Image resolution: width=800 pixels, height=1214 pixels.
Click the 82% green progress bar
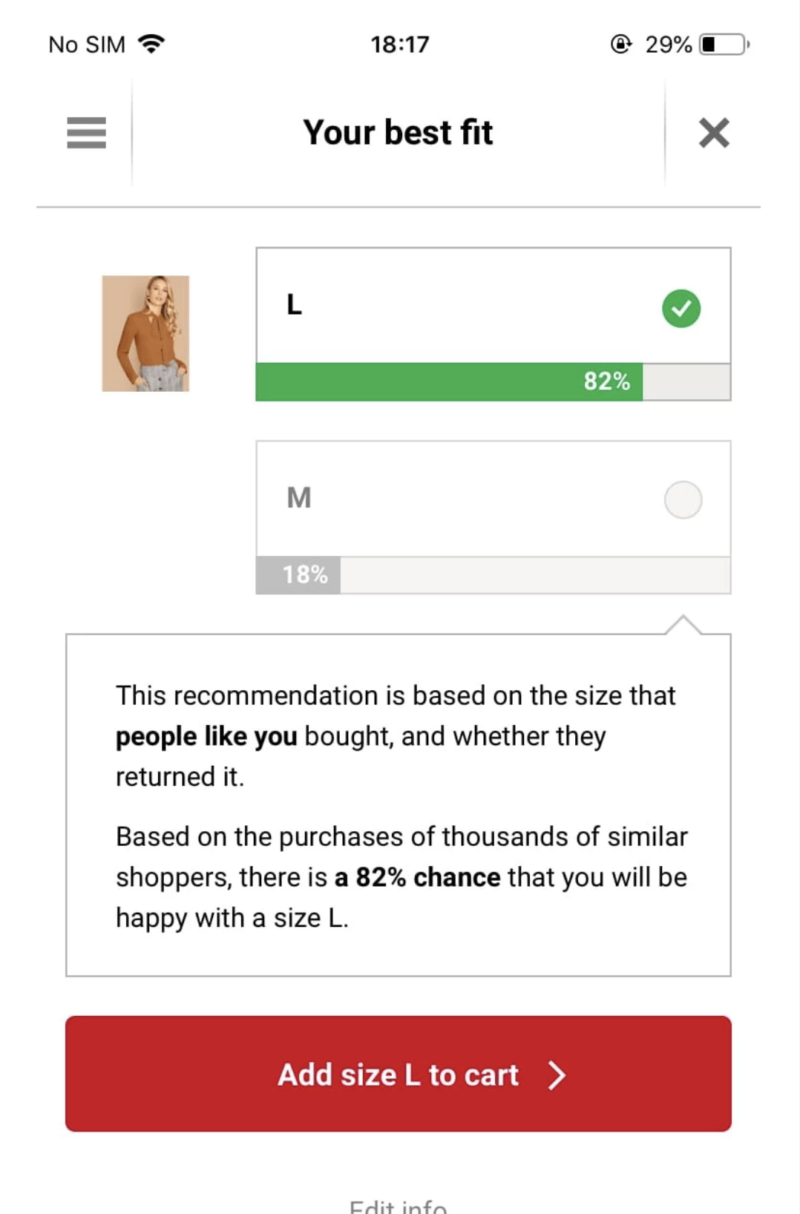pyautogui.click(x=450, y=381)
